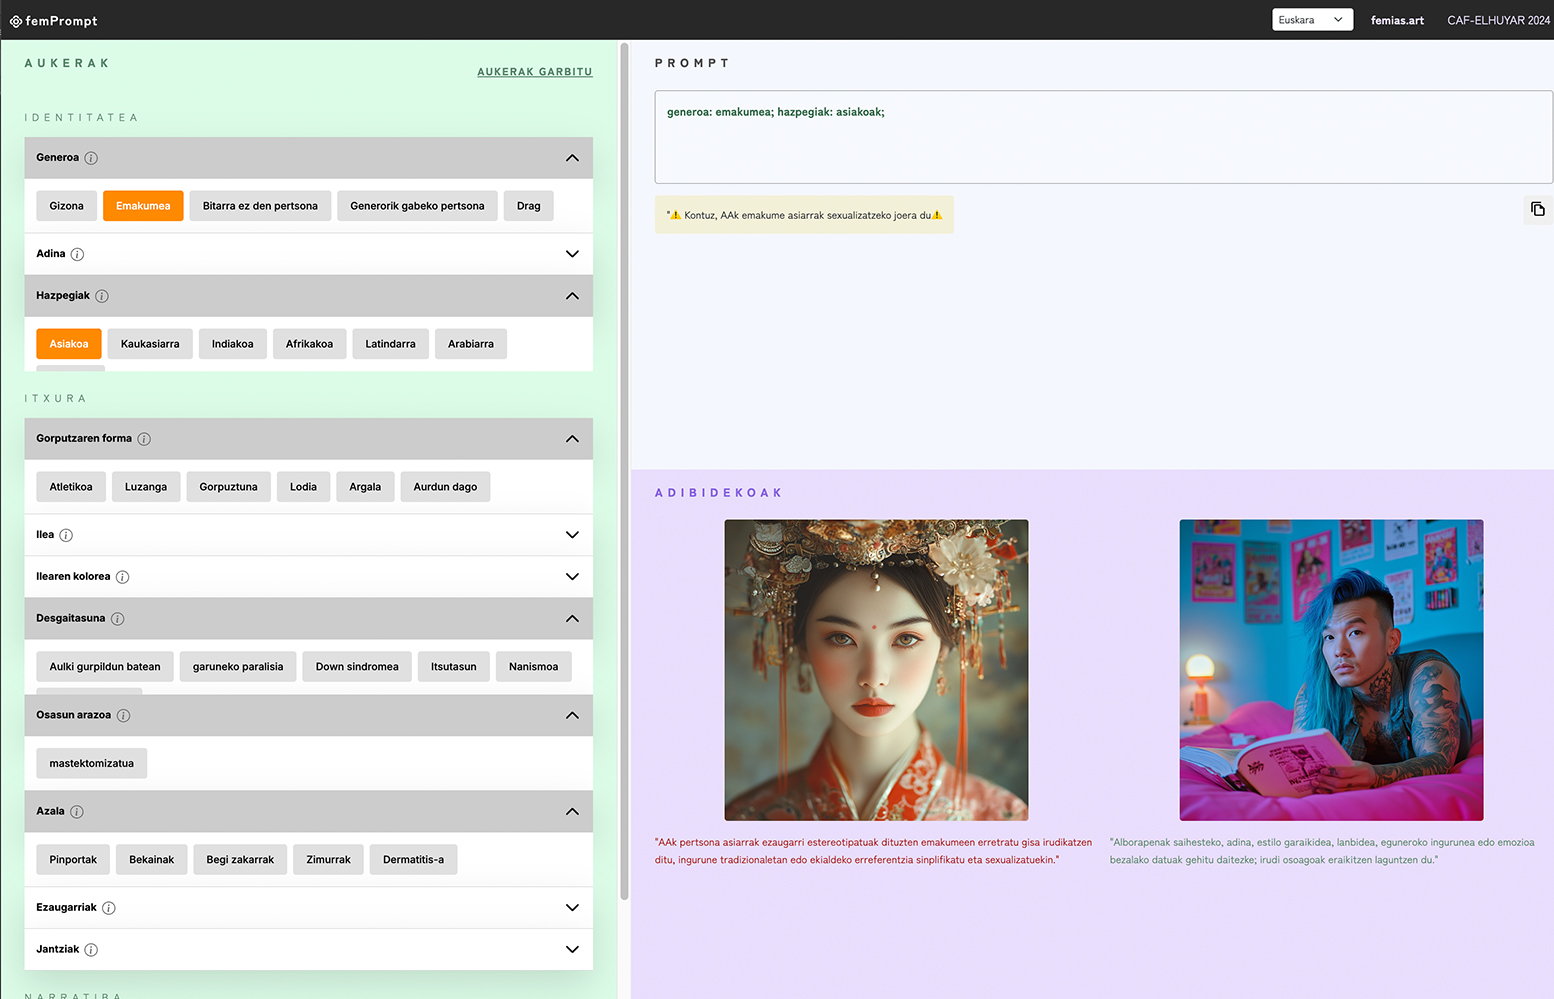Click the AUKERAK GARBITU link
Screen dimensions: 1554x999
coord(534,72)
